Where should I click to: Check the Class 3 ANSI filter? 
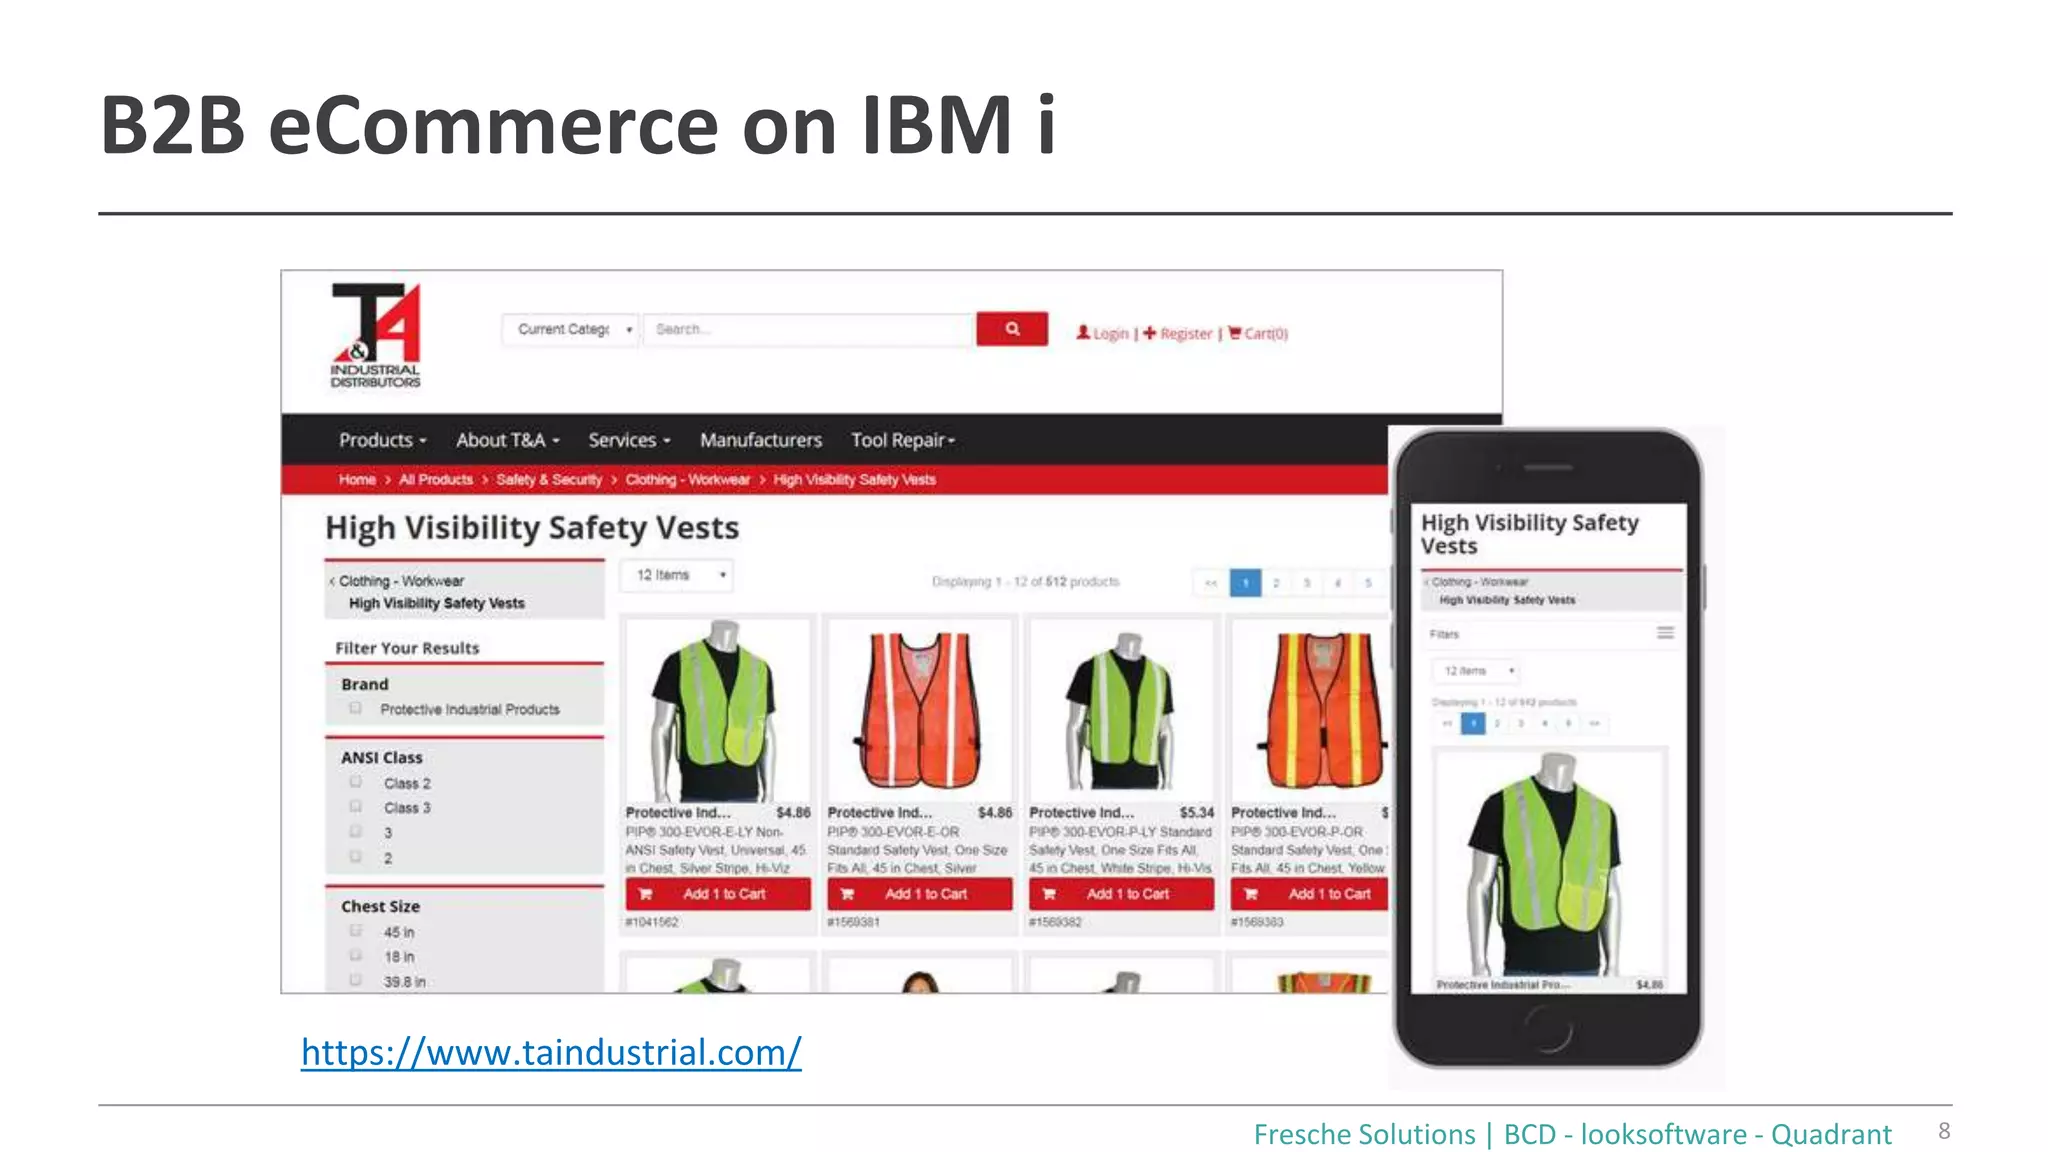click(355, 807)
